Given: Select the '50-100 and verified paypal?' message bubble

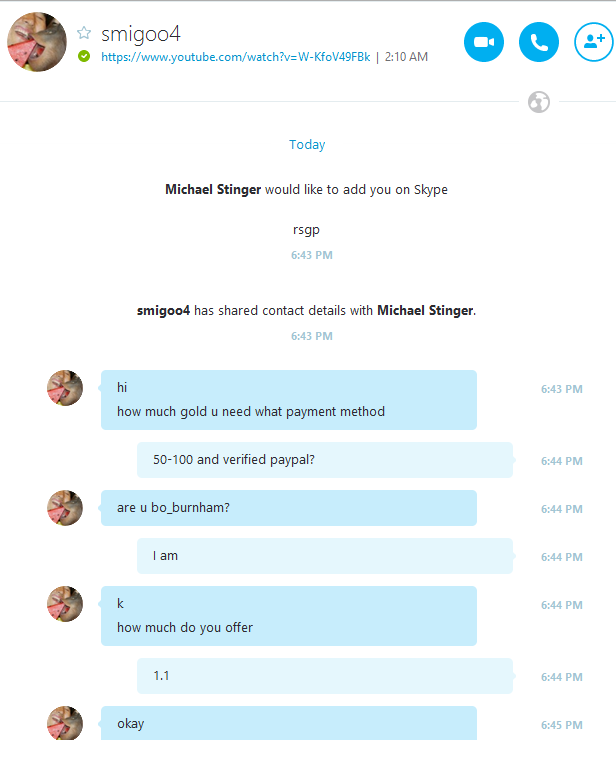Looking at the screenshot, I should 325,460.
